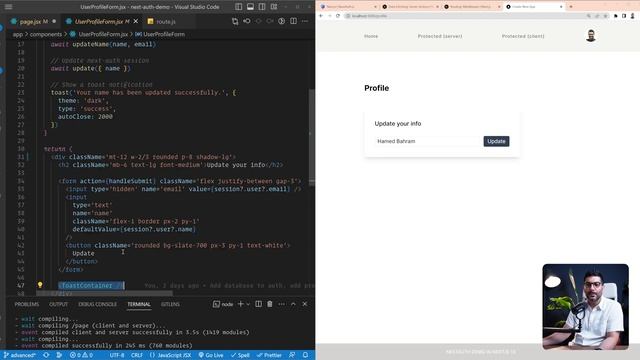Select the TERMINAL panel tab
This screenshot has width=640, height=360.
click(139, 304)
